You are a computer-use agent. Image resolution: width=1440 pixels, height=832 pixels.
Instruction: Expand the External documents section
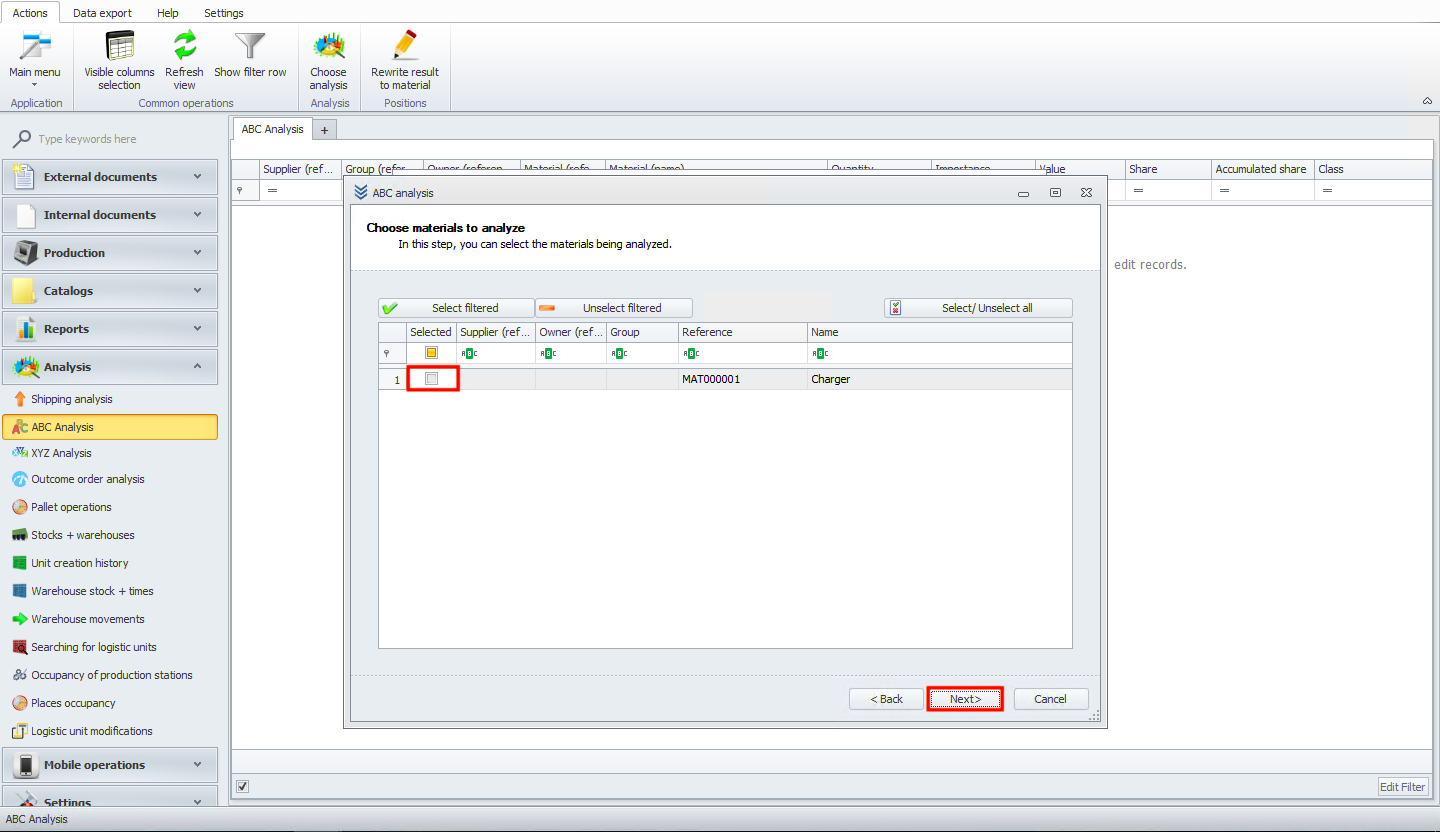pos(110,177)
